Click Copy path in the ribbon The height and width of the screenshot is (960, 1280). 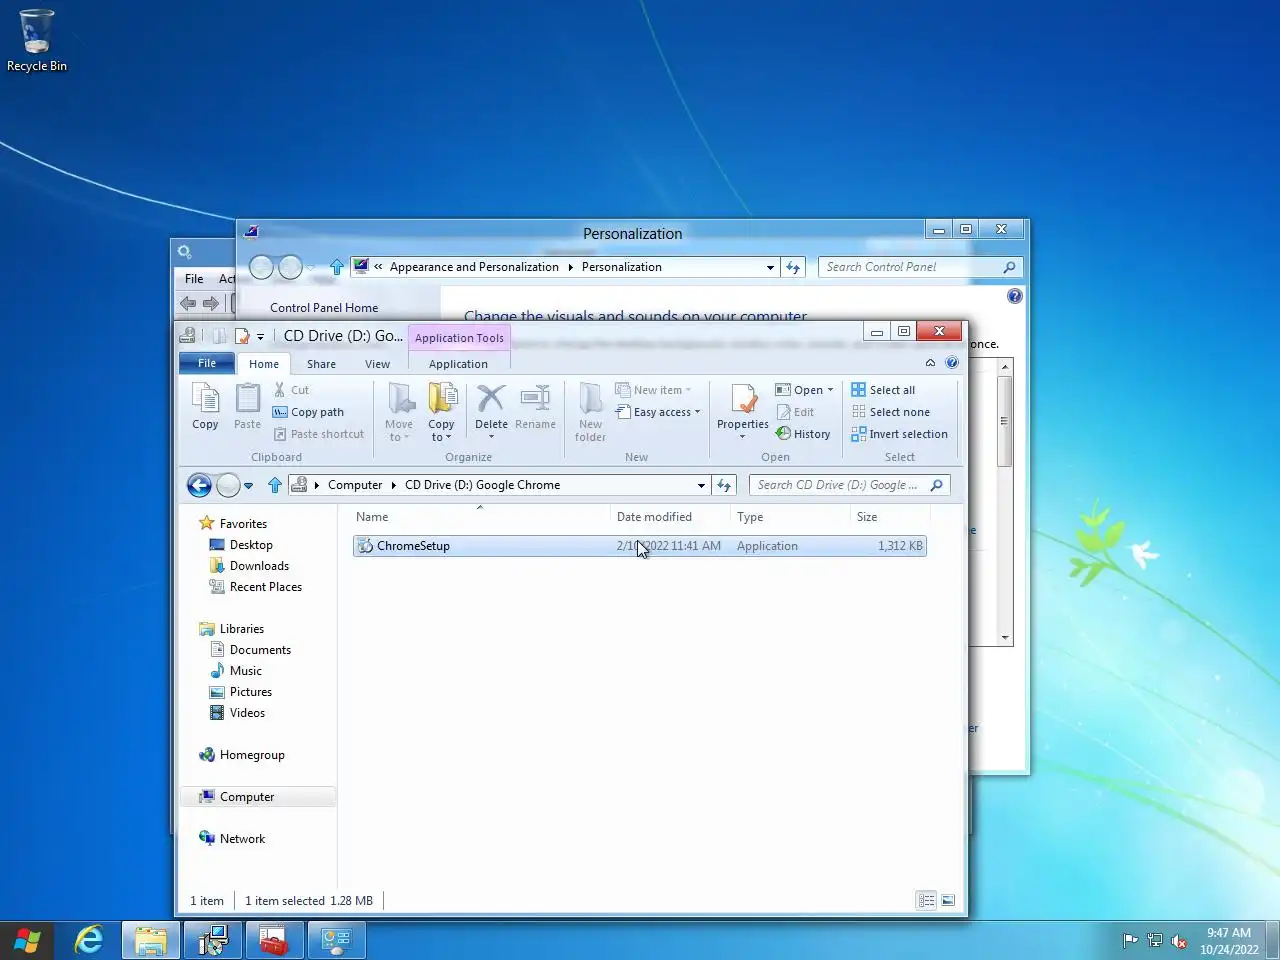(308, 412)
